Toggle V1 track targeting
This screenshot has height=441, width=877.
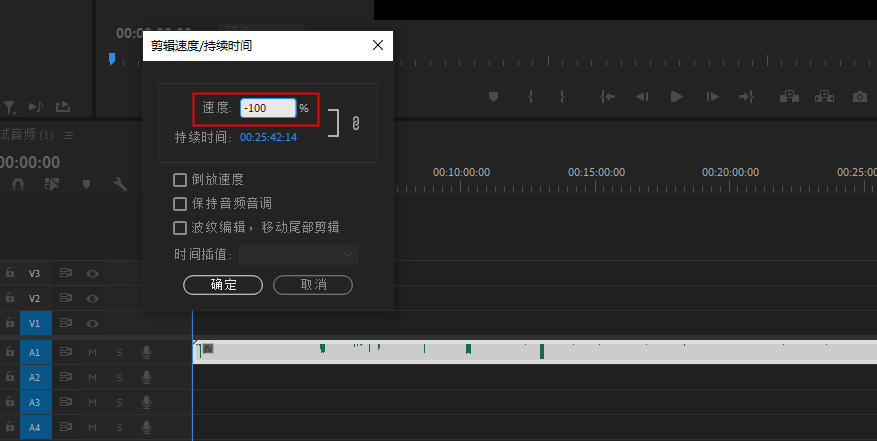pos(36,323)
